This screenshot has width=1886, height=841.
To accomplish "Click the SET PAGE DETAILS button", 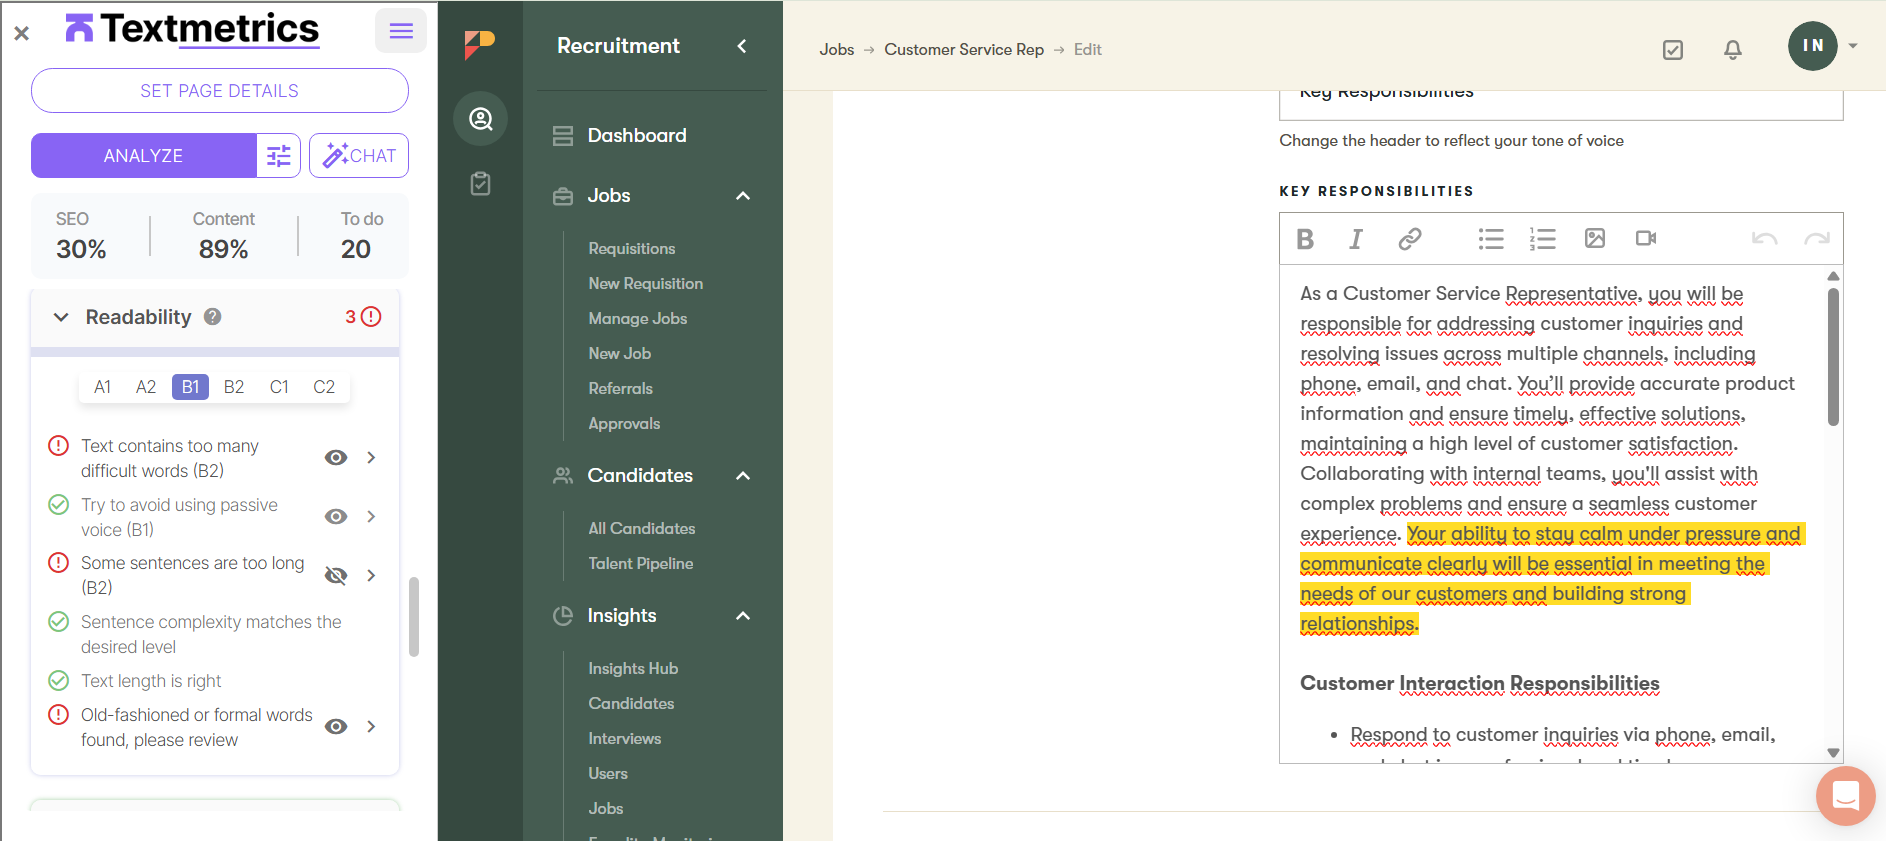I will click(x=220, y=91).
